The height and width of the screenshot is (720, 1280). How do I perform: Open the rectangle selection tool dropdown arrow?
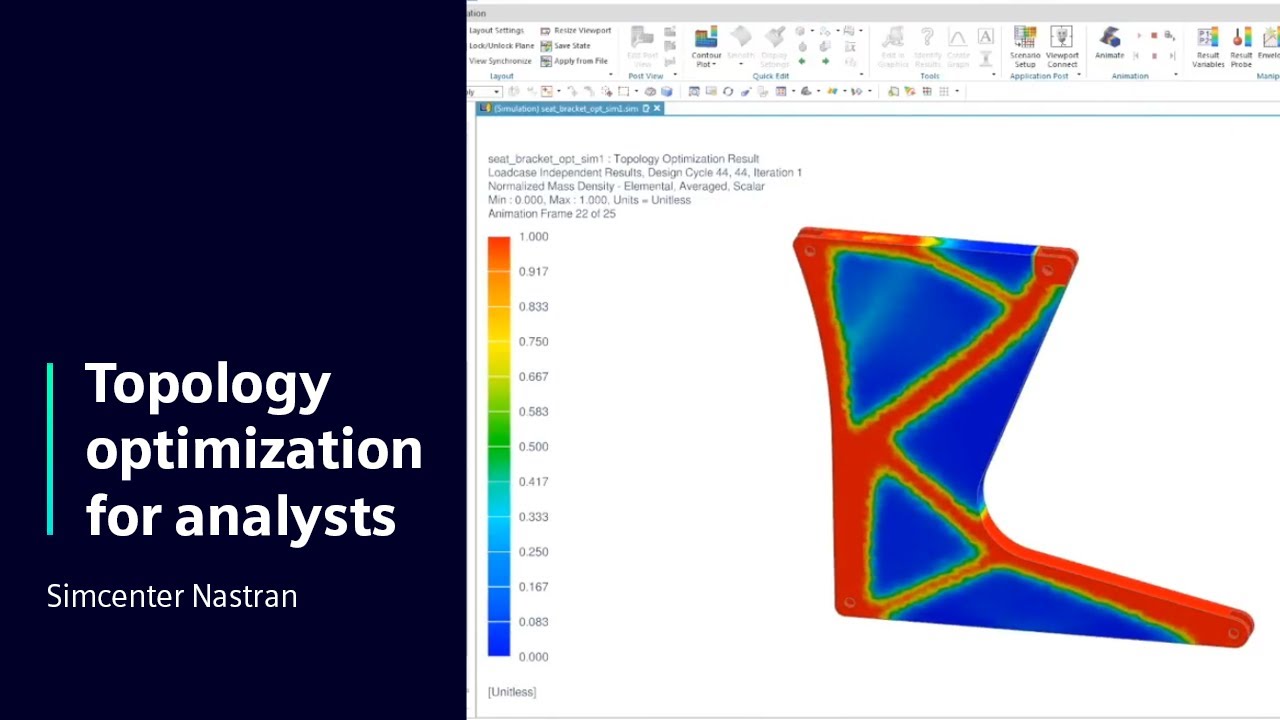pos(636,91)
